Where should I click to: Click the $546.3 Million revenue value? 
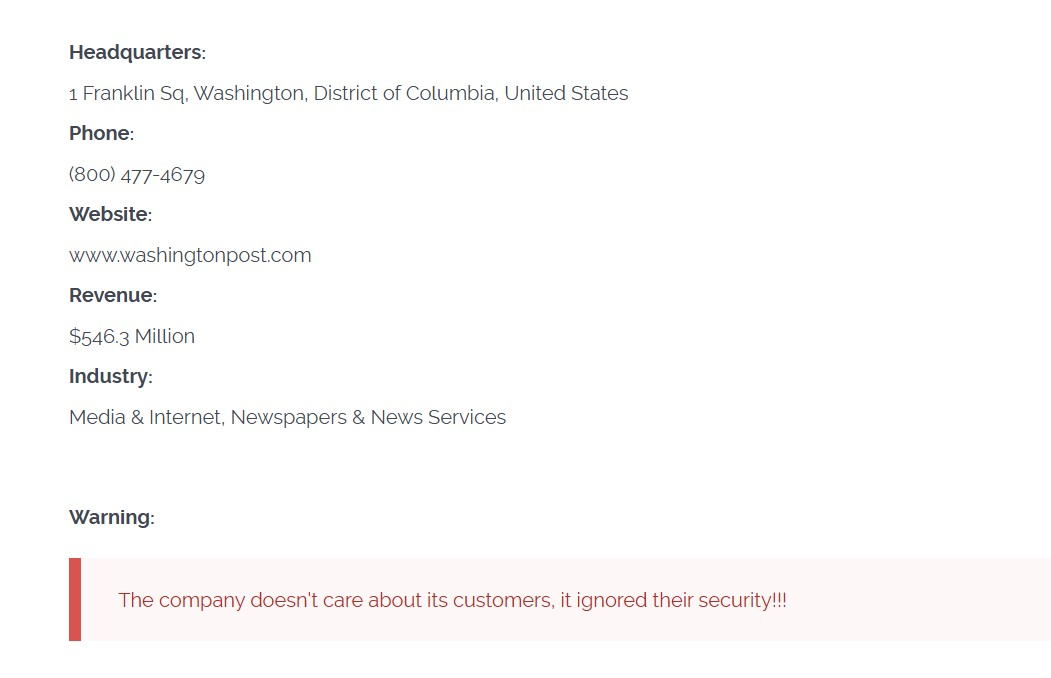point(132,337)
